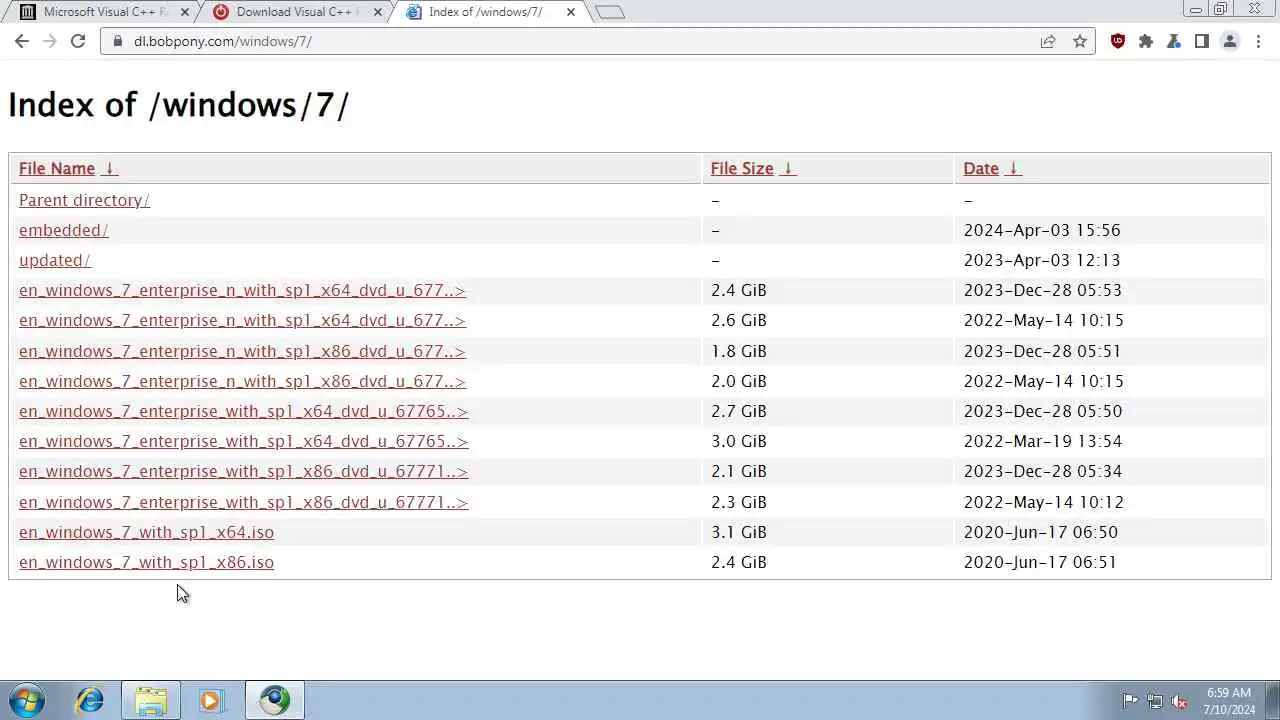
Task: Open the network tray icon
Action: tap(1154, 701)
